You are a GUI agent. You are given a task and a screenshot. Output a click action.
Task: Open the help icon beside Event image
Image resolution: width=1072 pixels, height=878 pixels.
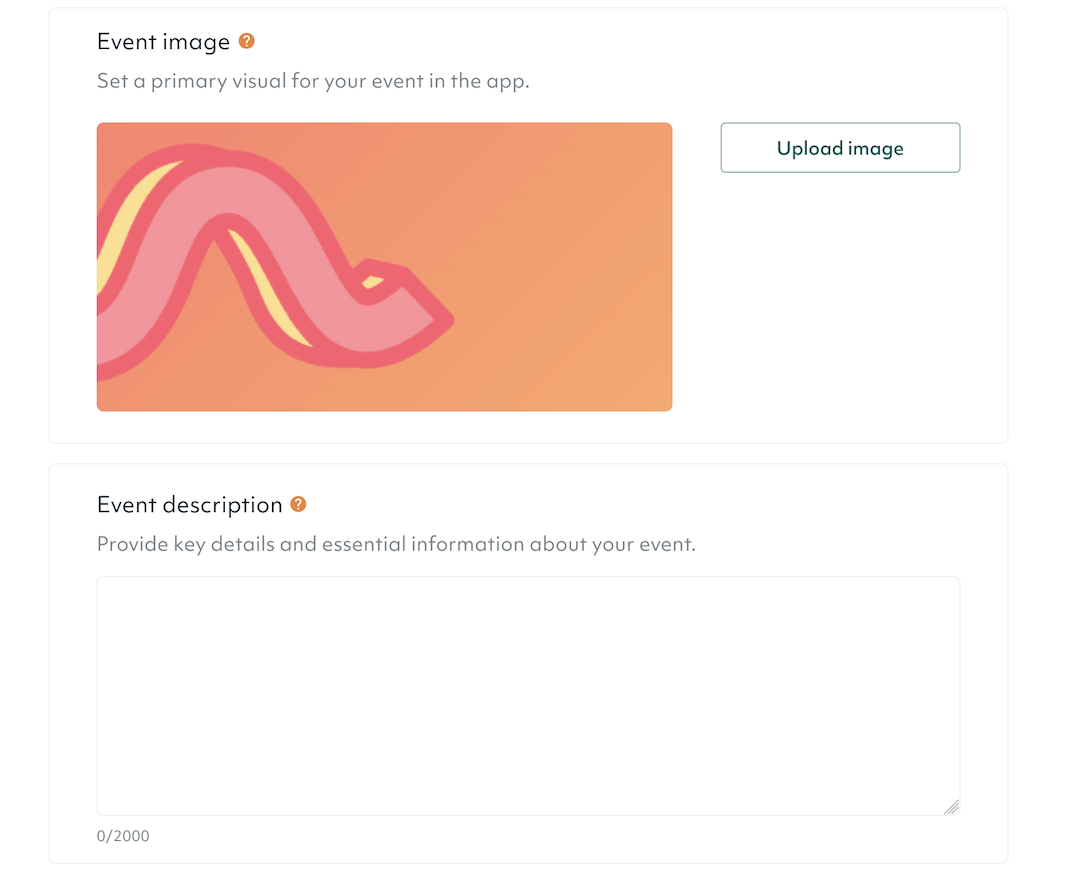click(247, 42)
